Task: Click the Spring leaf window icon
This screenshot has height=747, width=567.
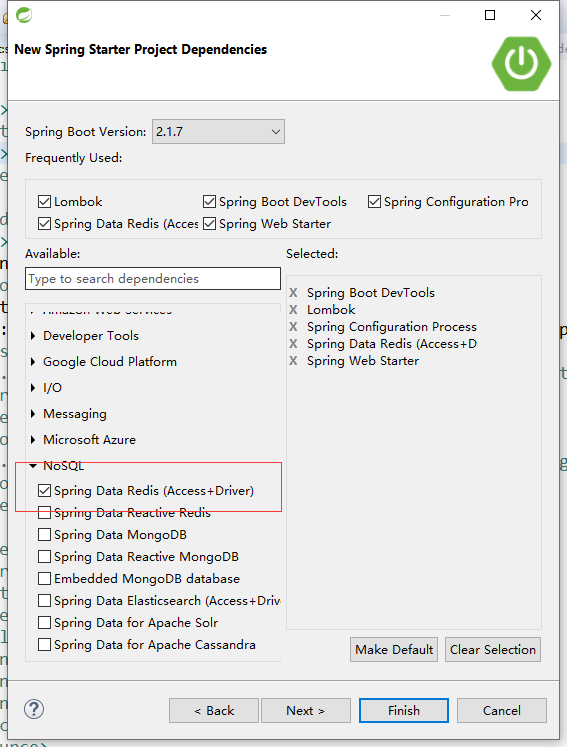Action: tap(24, 15)
